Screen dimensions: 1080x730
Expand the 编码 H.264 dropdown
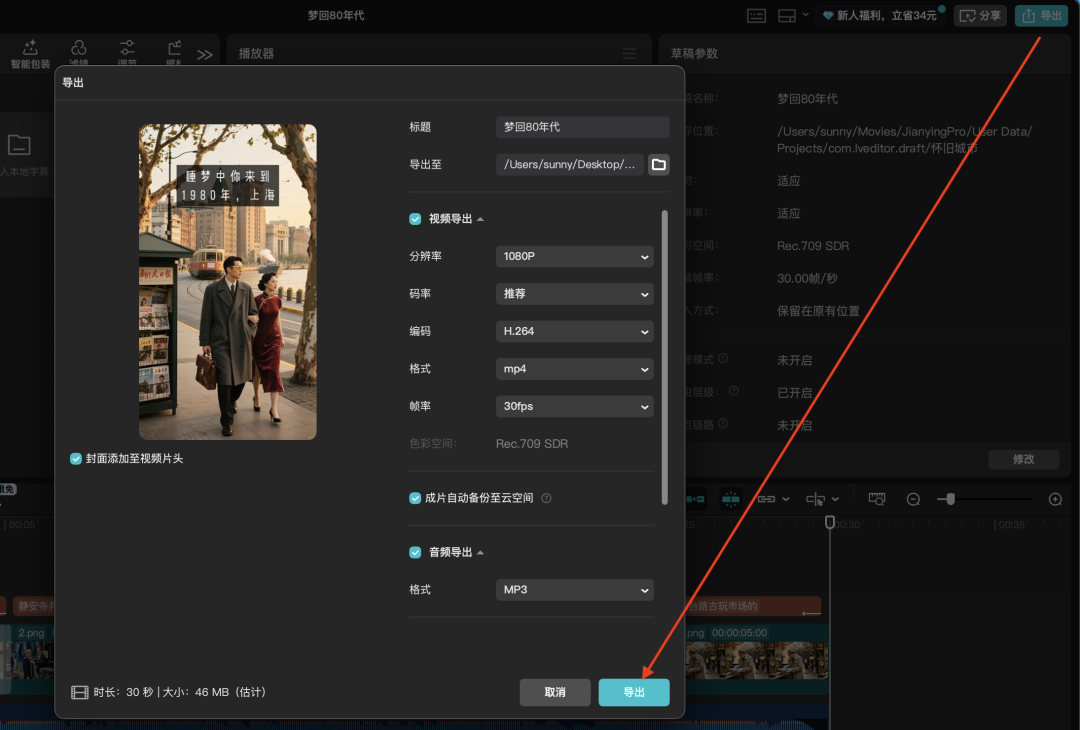pyautogui.click(x=574, y=331)
